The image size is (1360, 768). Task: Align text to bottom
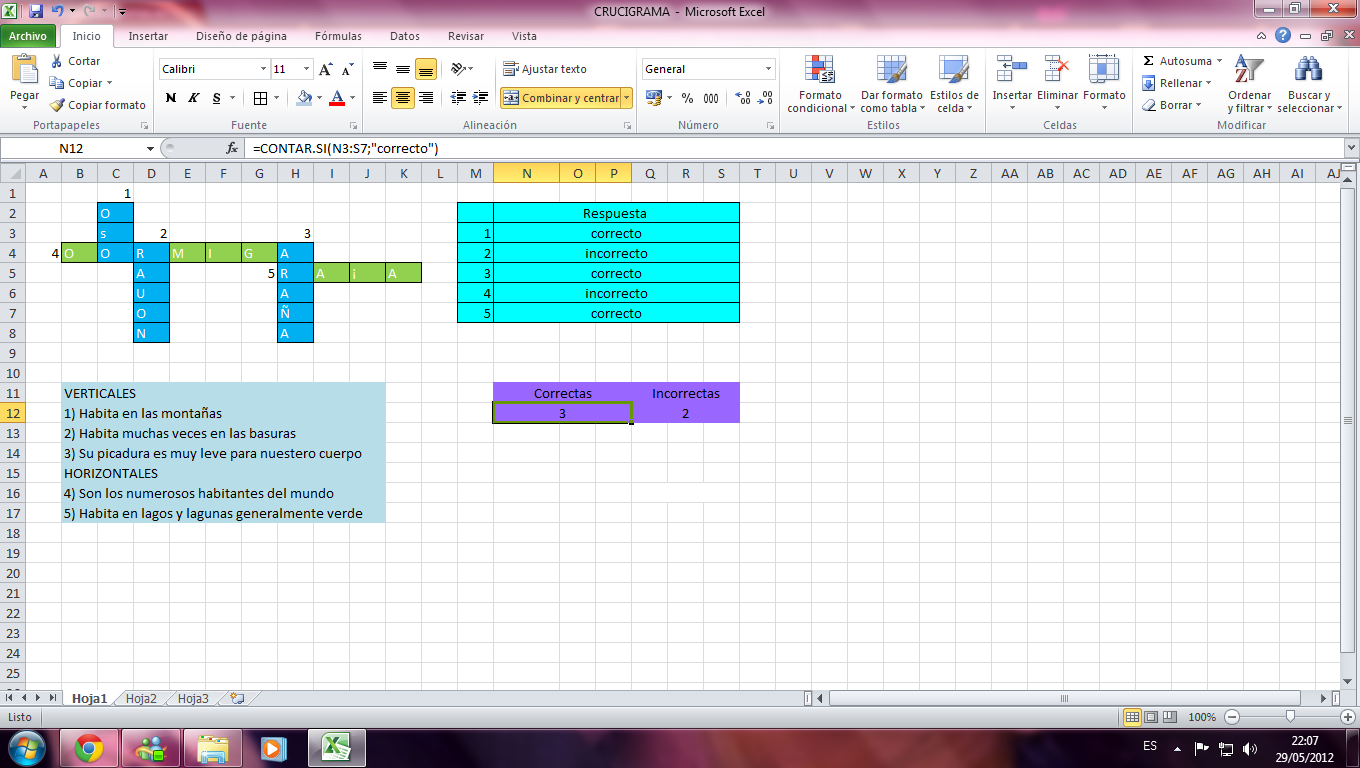(x=426, y=69)
